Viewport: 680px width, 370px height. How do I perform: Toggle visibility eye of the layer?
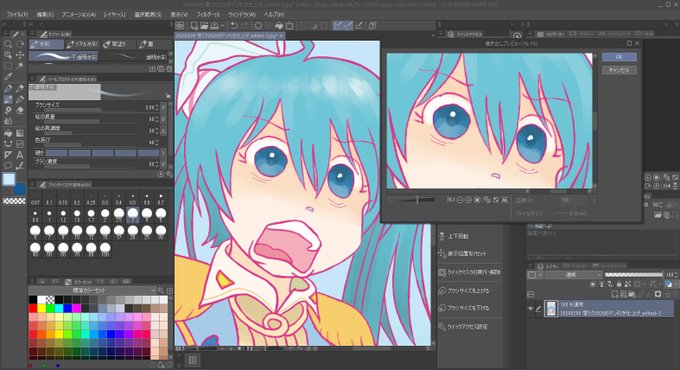click(530, 309)
